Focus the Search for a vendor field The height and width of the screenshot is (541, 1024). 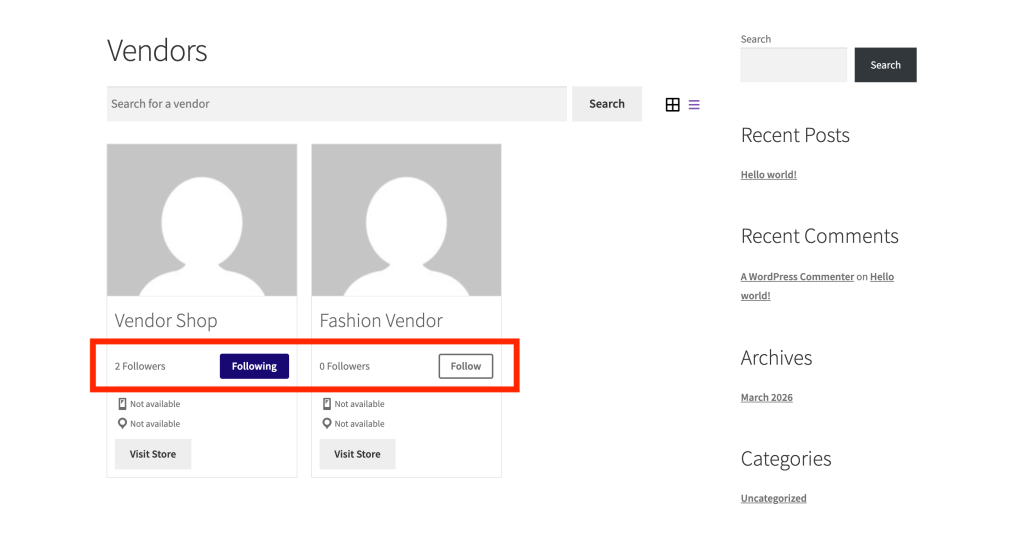pos(336,104)
